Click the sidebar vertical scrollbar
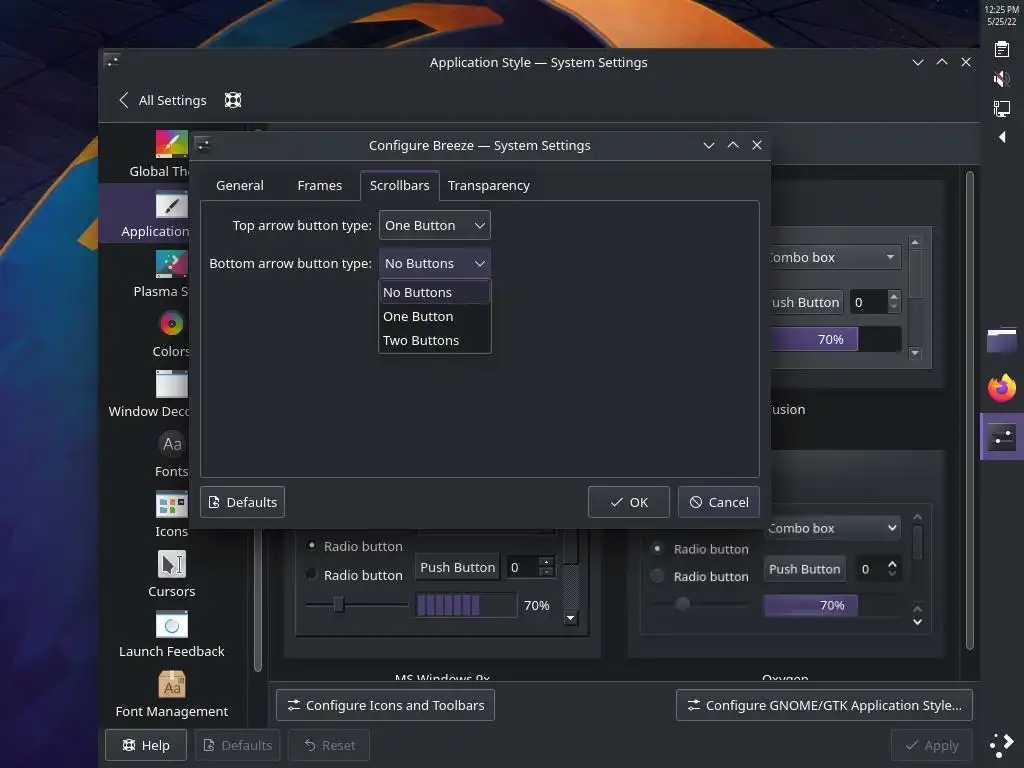Screen dimensions: 1024x768 (x=258, y=600)
